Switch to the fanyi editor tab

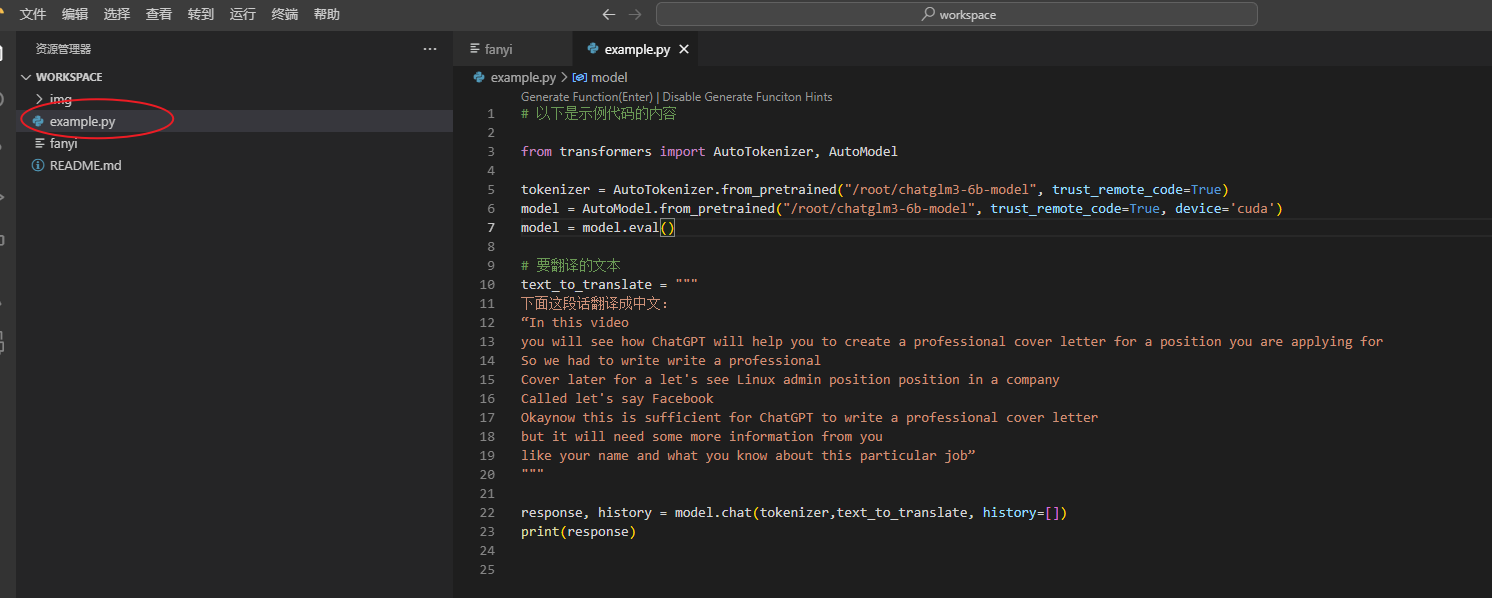[x=498, y=49]
